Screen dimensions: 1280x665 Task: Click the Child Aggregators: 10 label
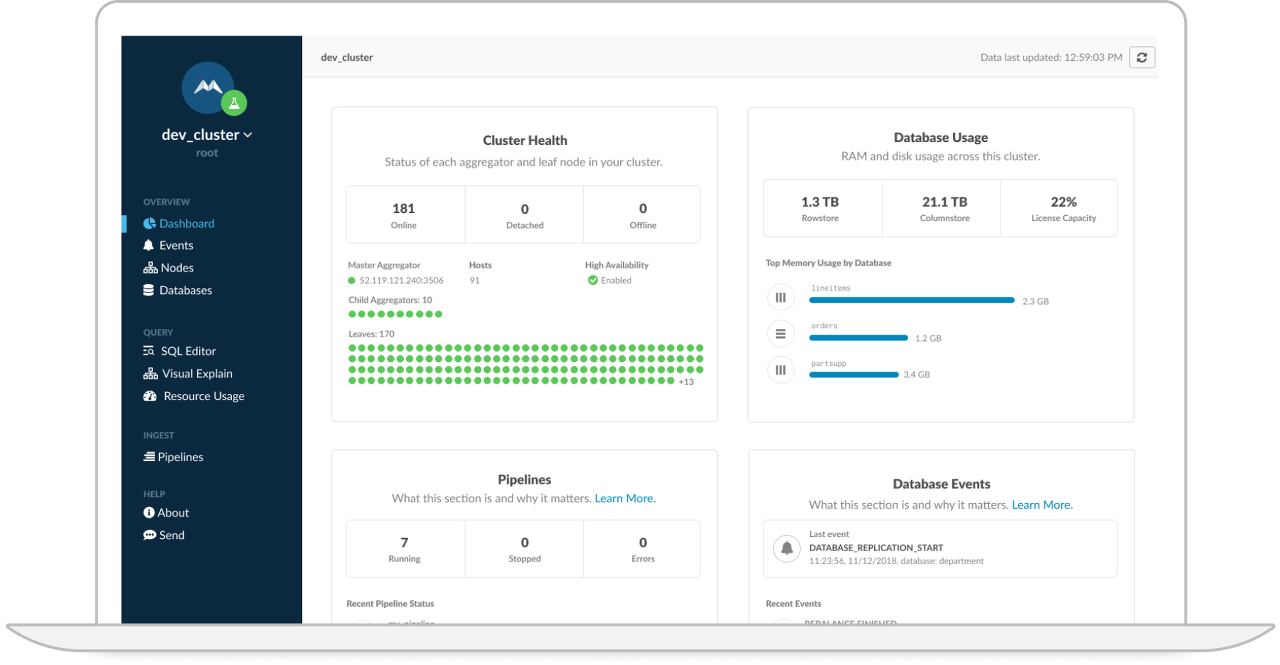pyautogui.click(x=390, y=300)
